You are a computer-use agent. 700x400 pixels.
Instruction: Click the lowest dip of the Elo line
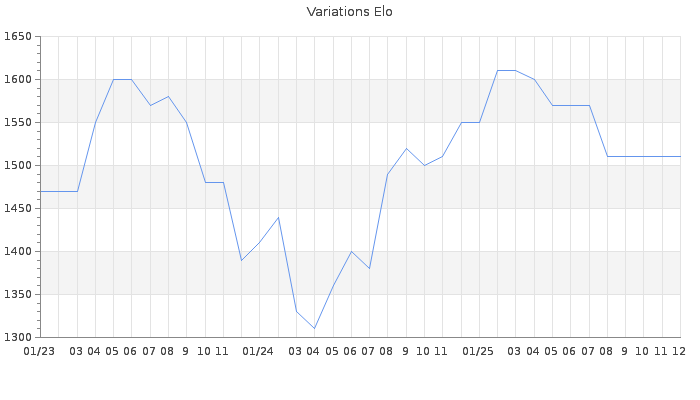(314, 328)
